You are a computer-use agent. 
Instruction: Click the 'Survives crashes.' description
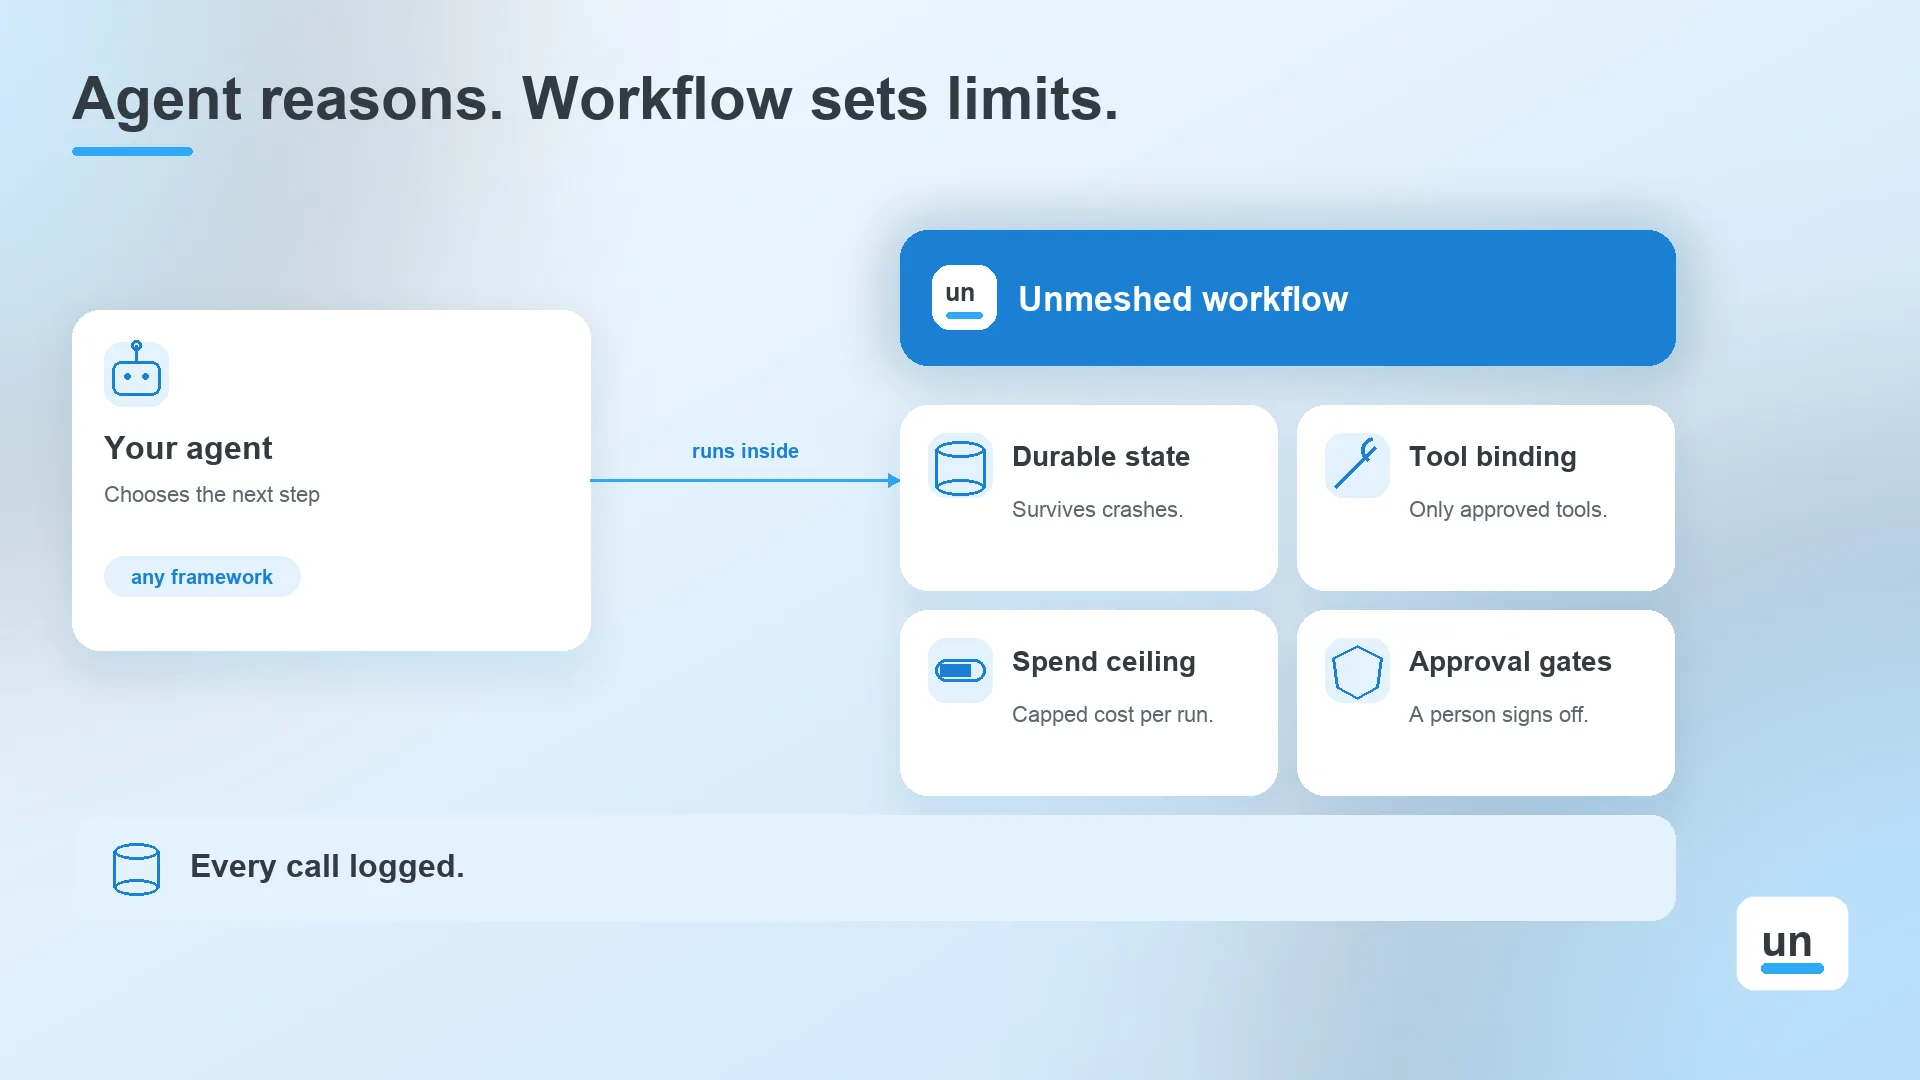(1097, 509)
